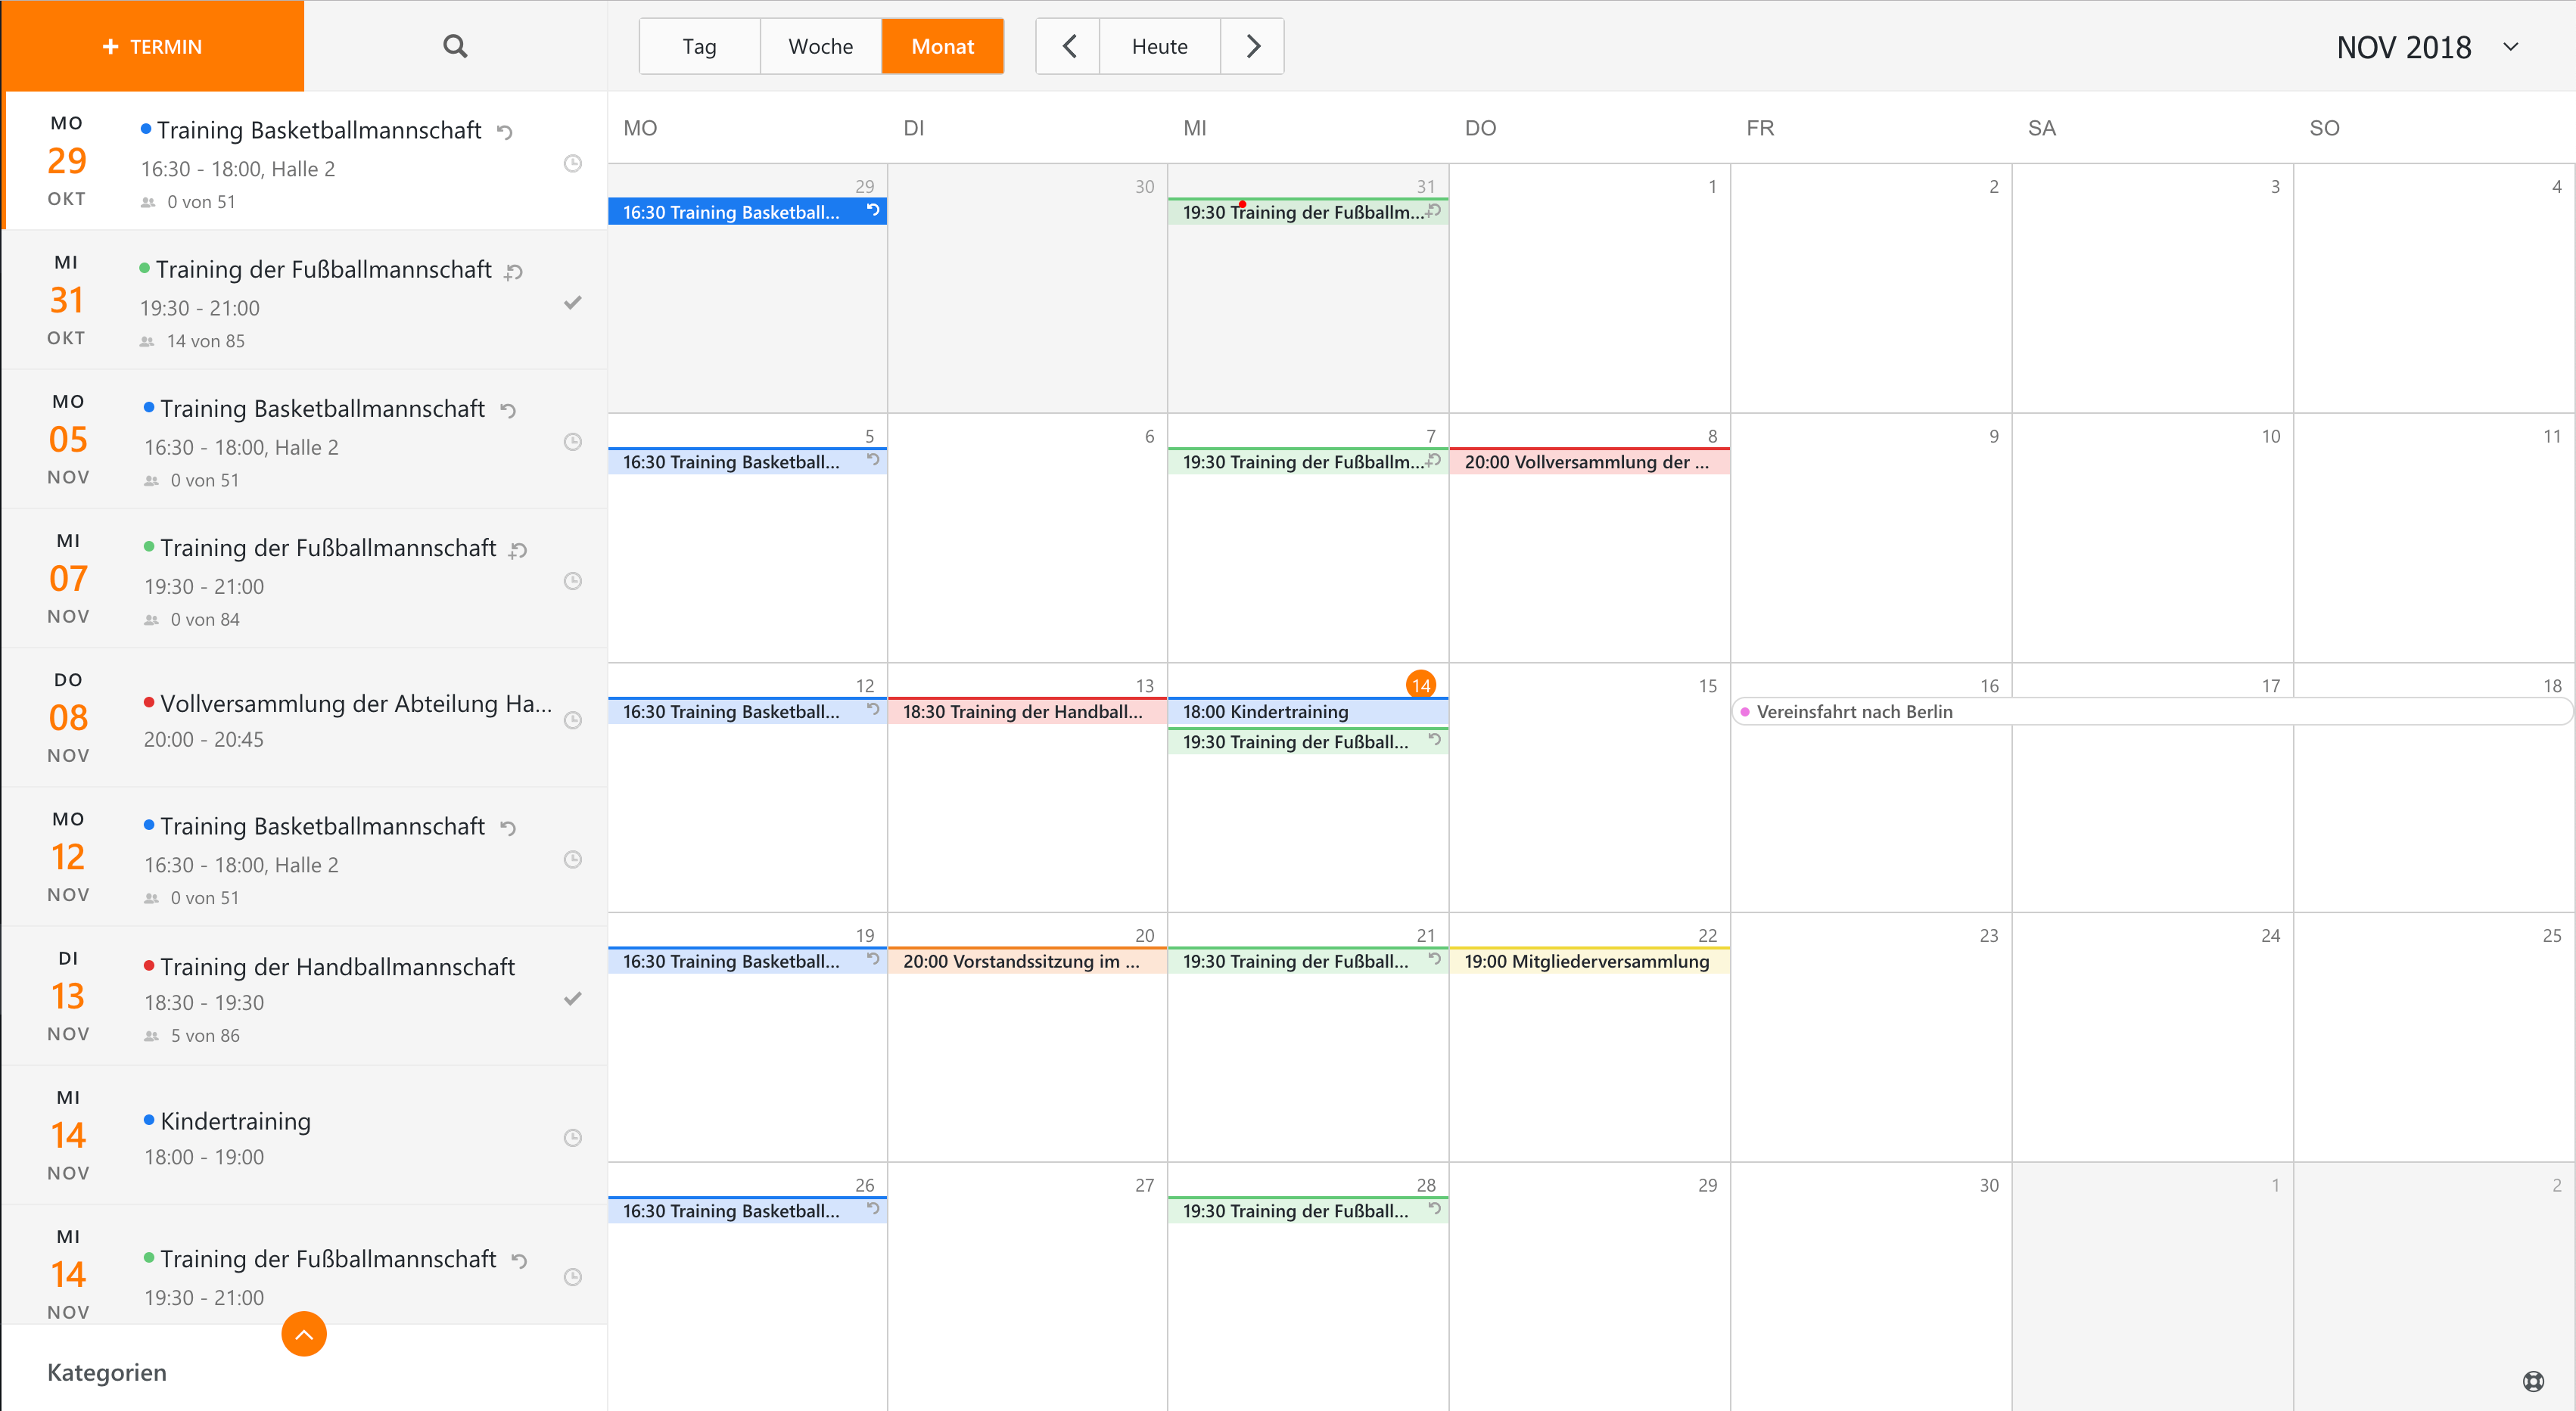This screenshot has height=1411, width=2576.
Task: Open Nov 7 Training der Fußballm calendar event
Action: (1308, 461)
